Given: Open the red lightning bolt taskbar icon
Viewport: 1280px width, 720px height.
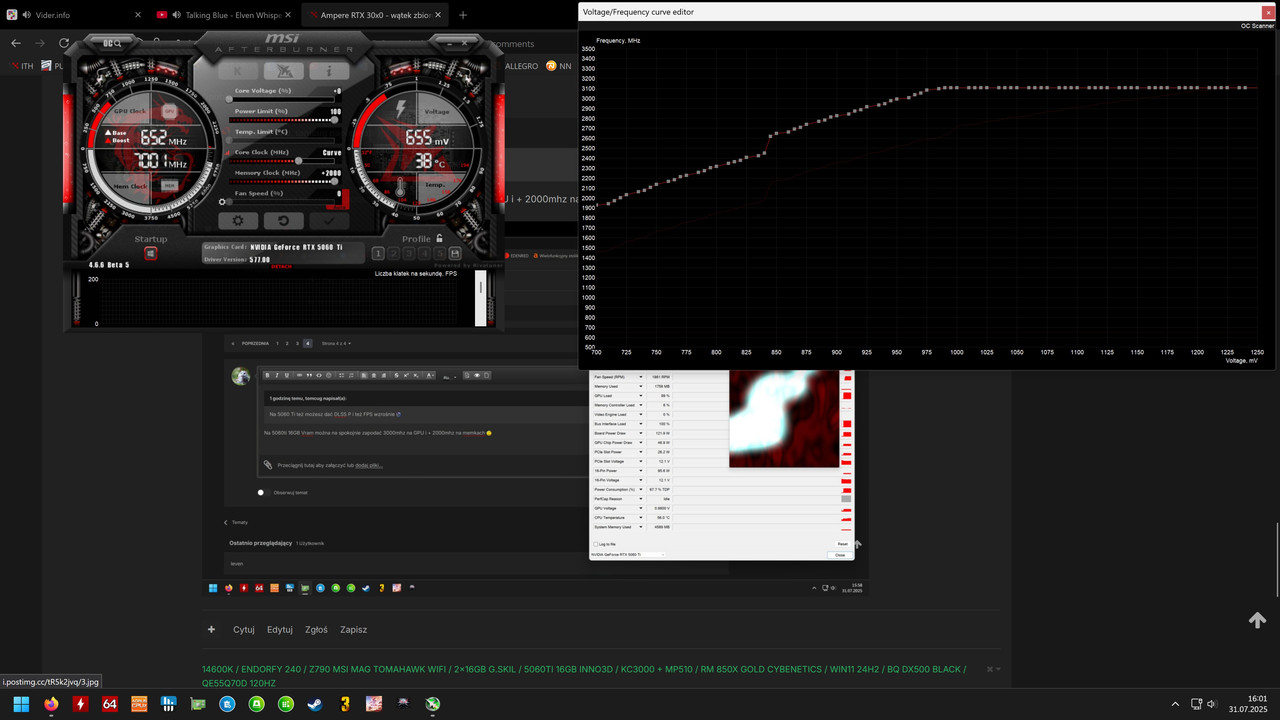Looking at the screenshot, I should (x=80, y=704).
